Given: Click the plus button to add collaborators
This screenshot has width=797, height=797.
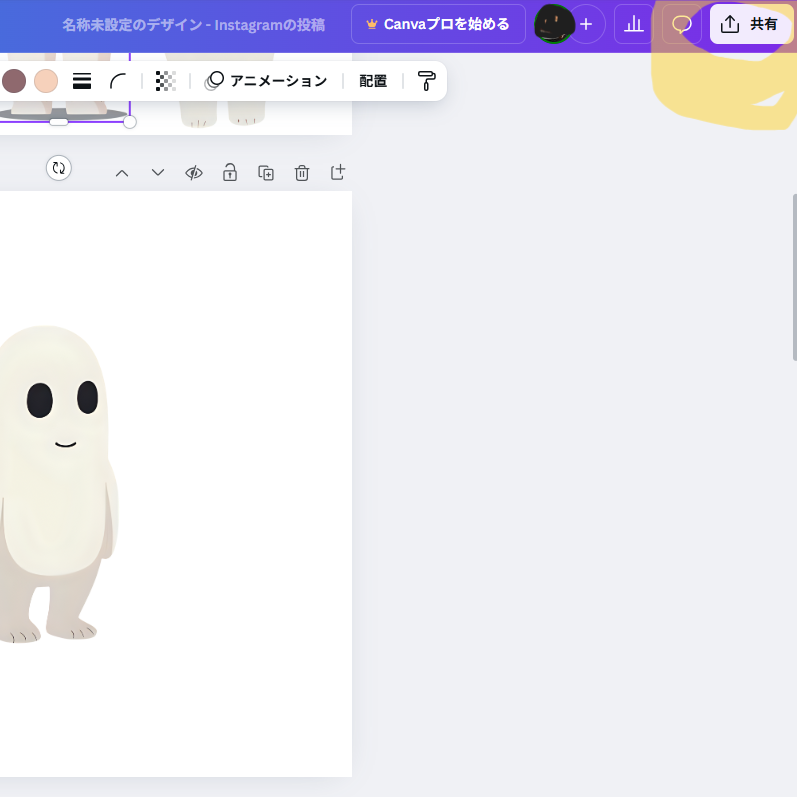Looking at the screenshot, I should point(586,24).
